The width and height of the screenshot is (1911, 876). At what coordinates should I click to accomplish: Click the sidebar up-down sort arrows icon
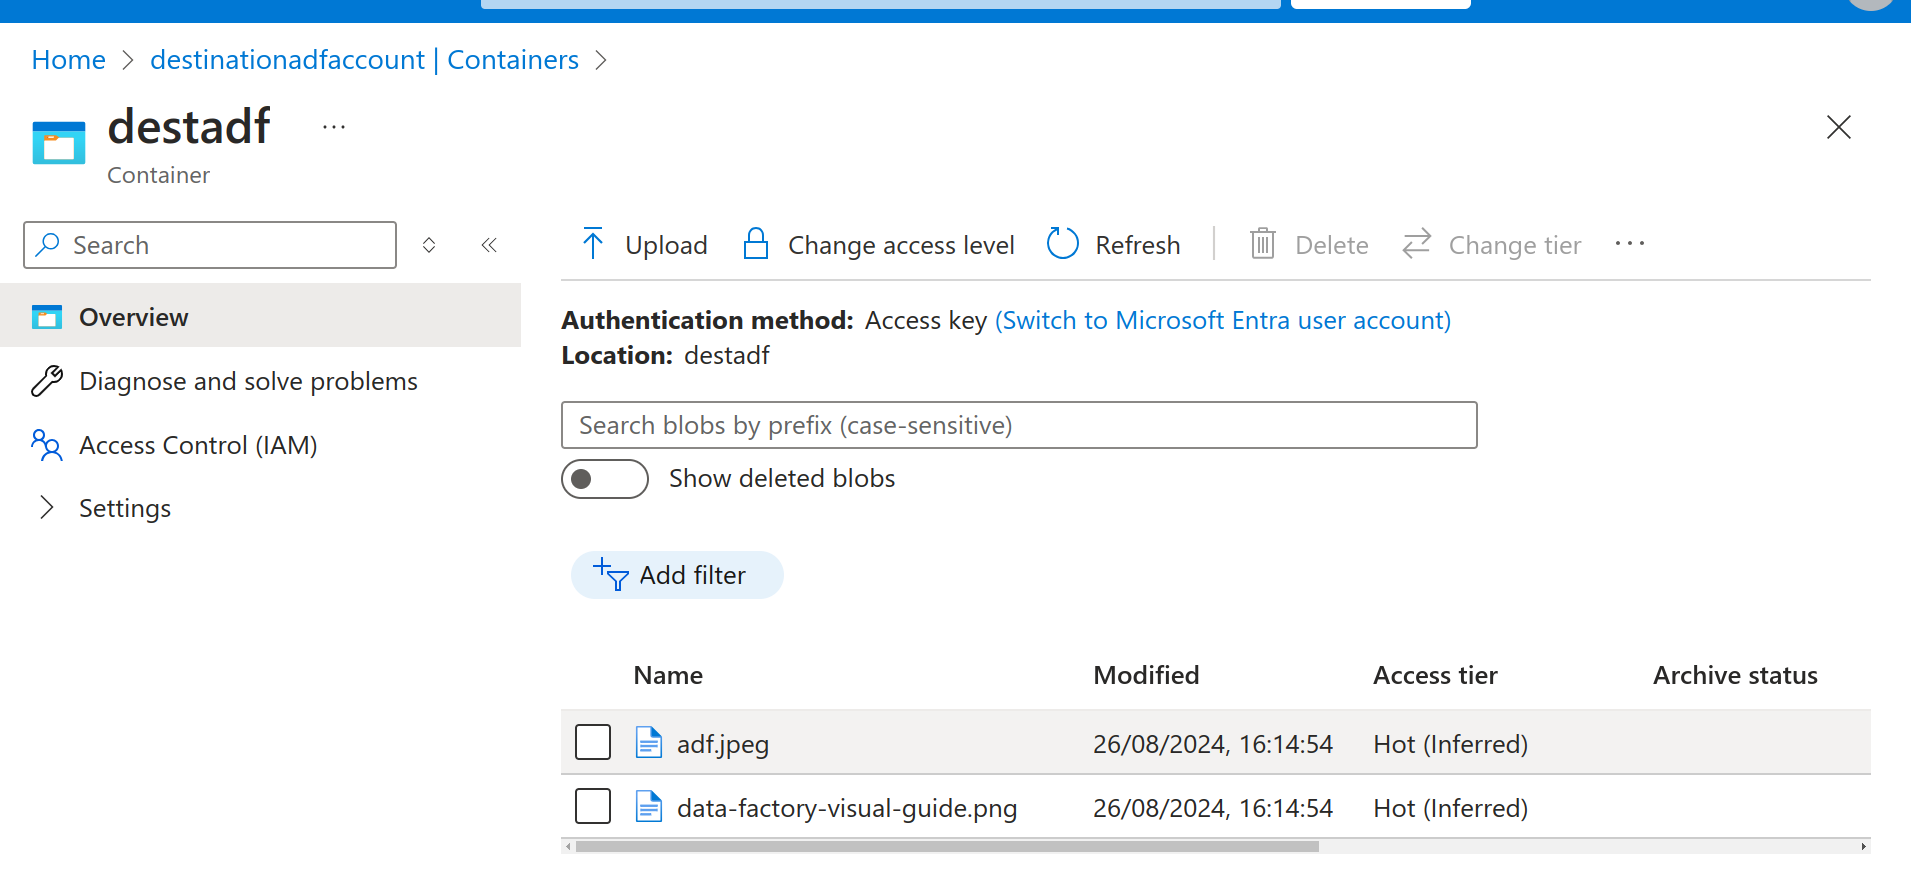tap(429, 245)
